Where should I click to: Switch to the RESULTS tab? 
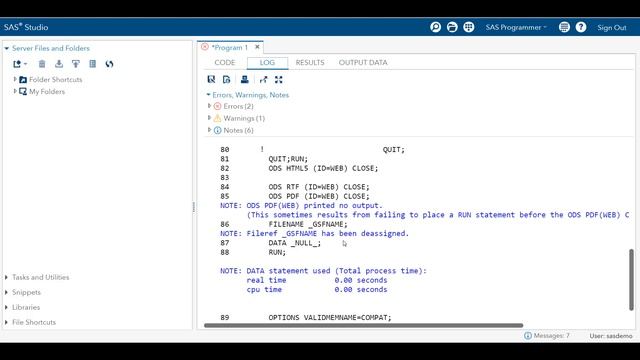click(310, 62)
